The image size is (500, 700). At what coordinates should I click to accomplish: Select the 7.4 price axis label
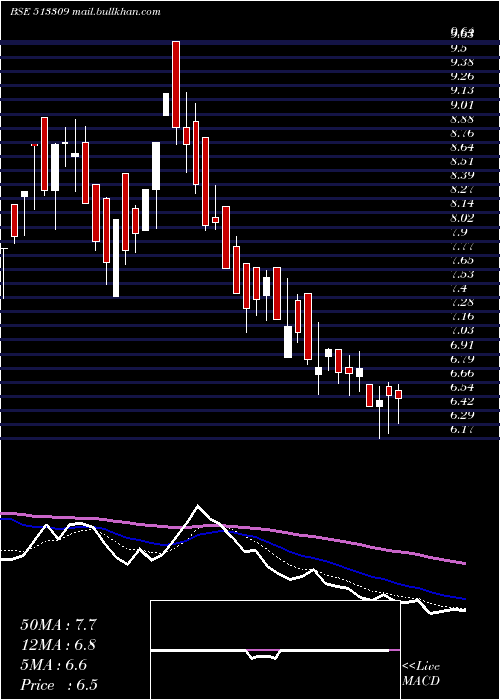click(x=458, y=288)
